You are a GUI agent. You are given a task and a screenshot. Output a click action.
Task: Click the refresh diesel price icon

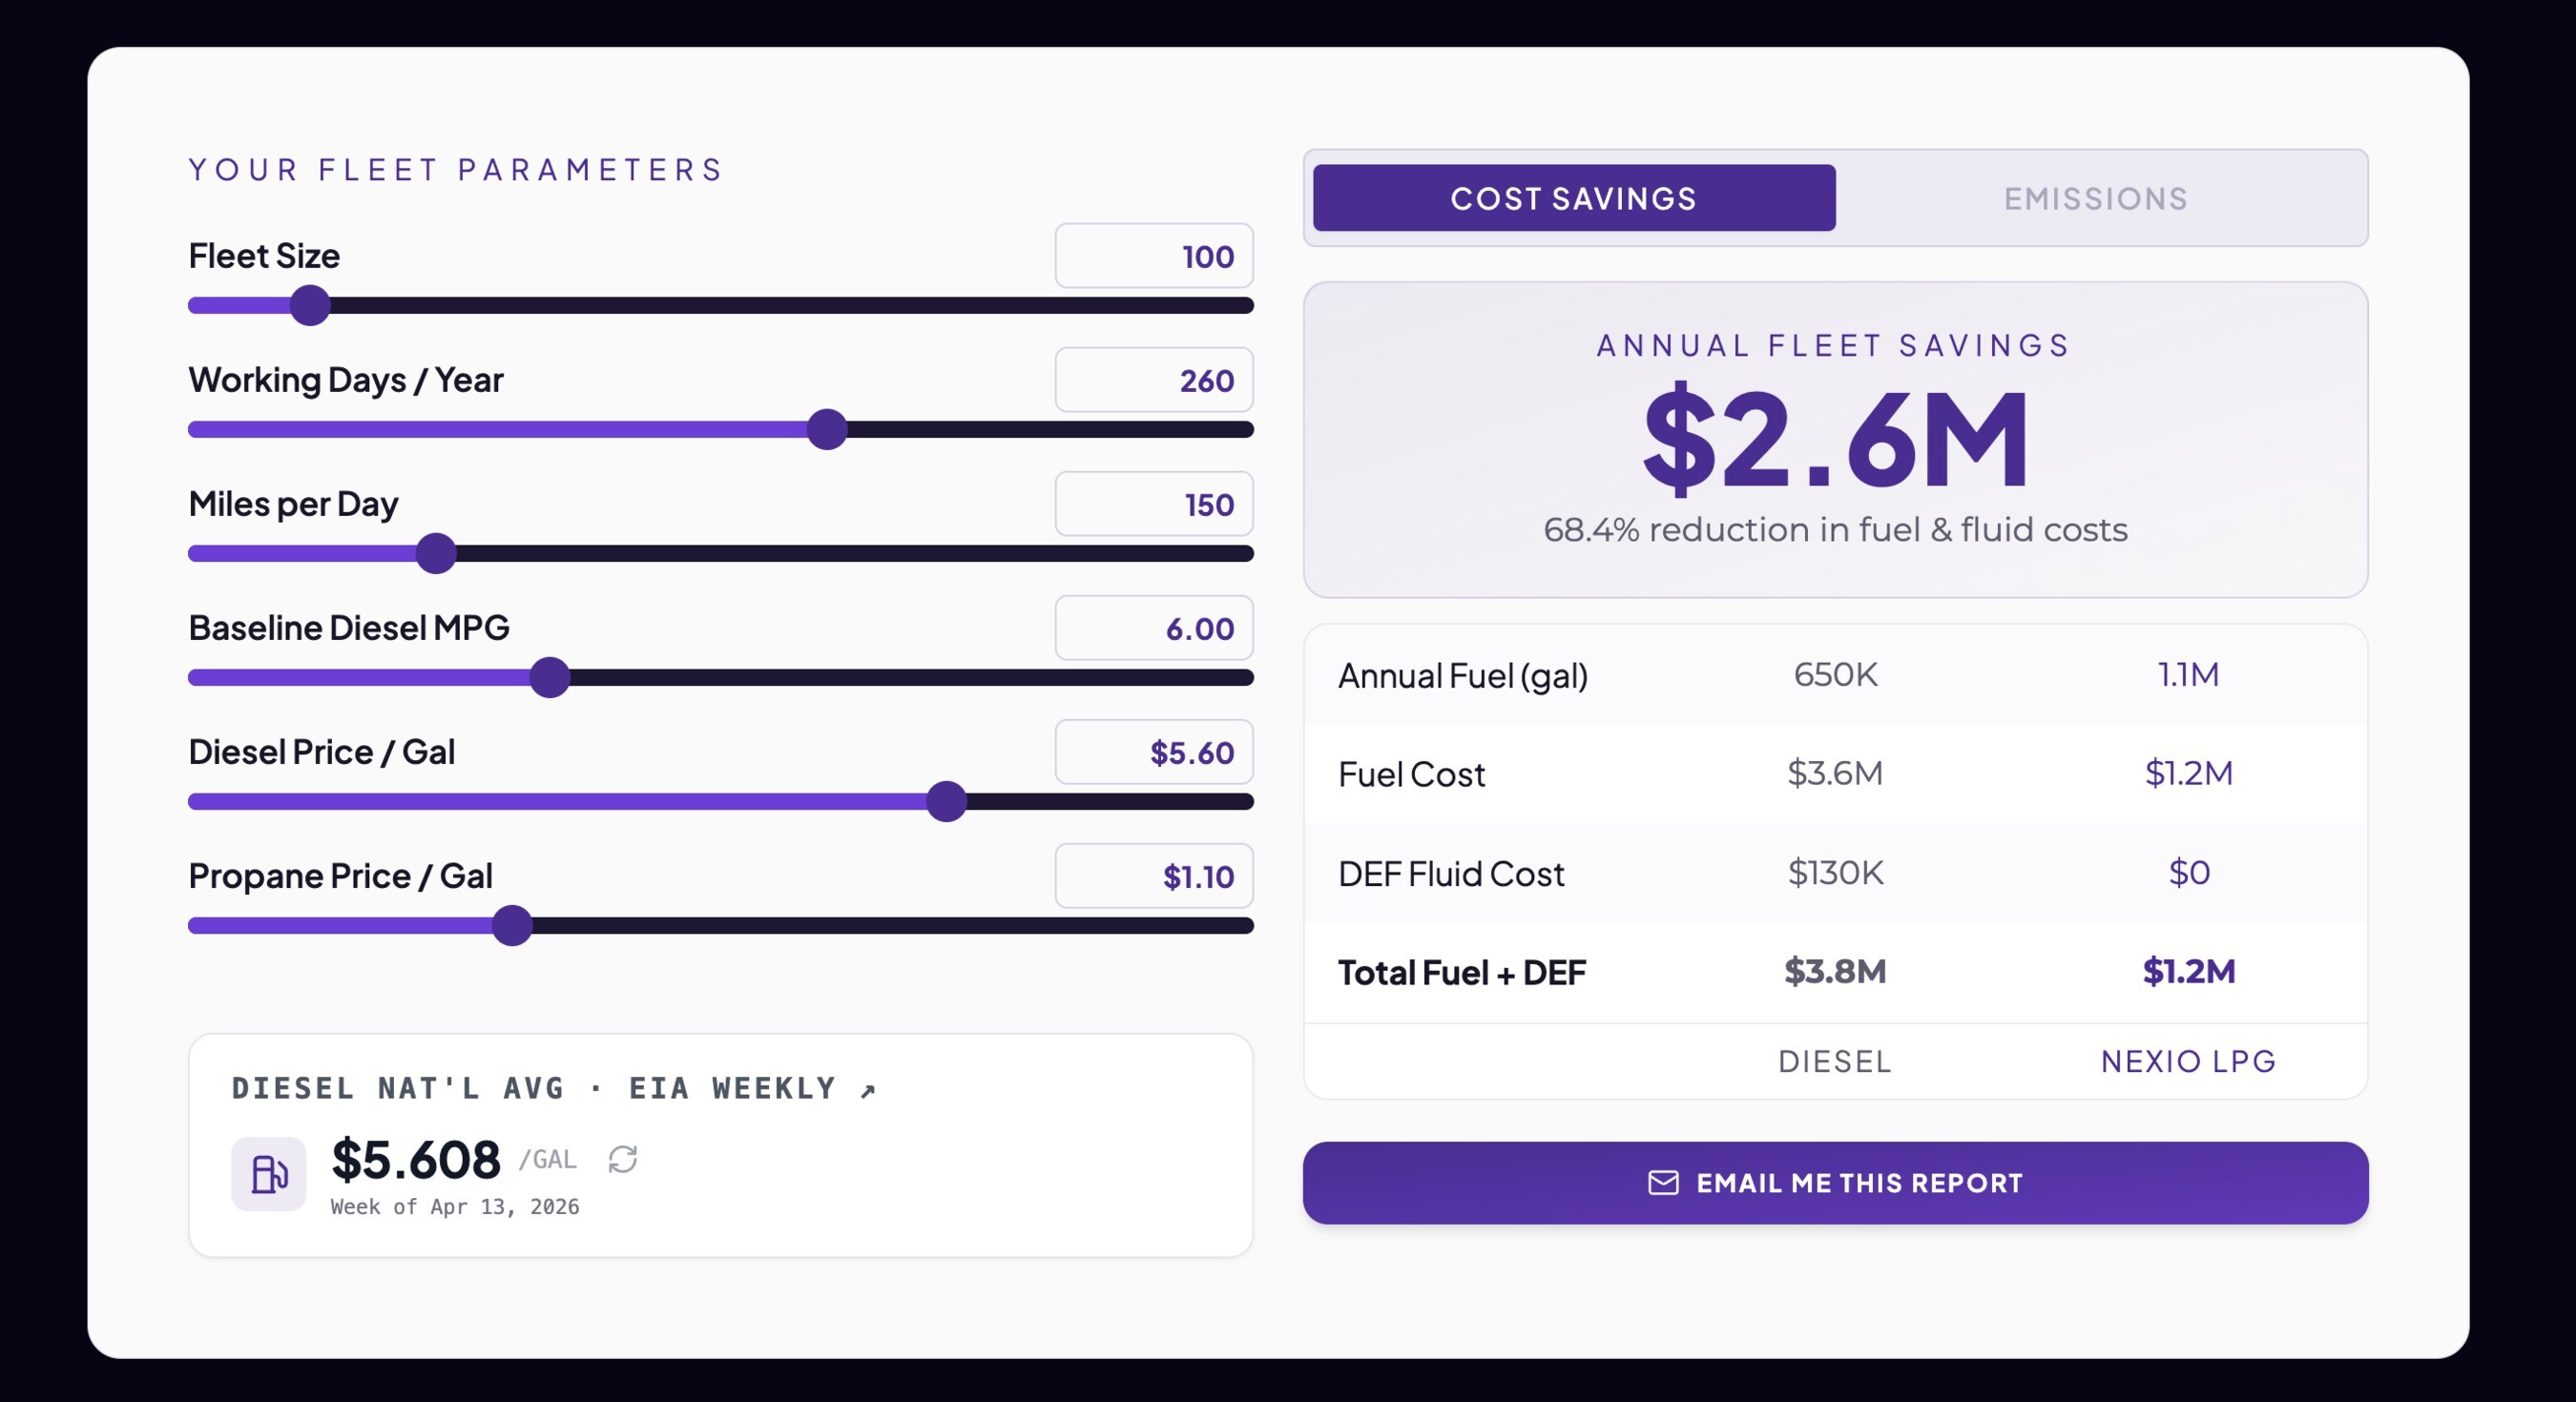pyautogui.click(x=623, y=1159)
